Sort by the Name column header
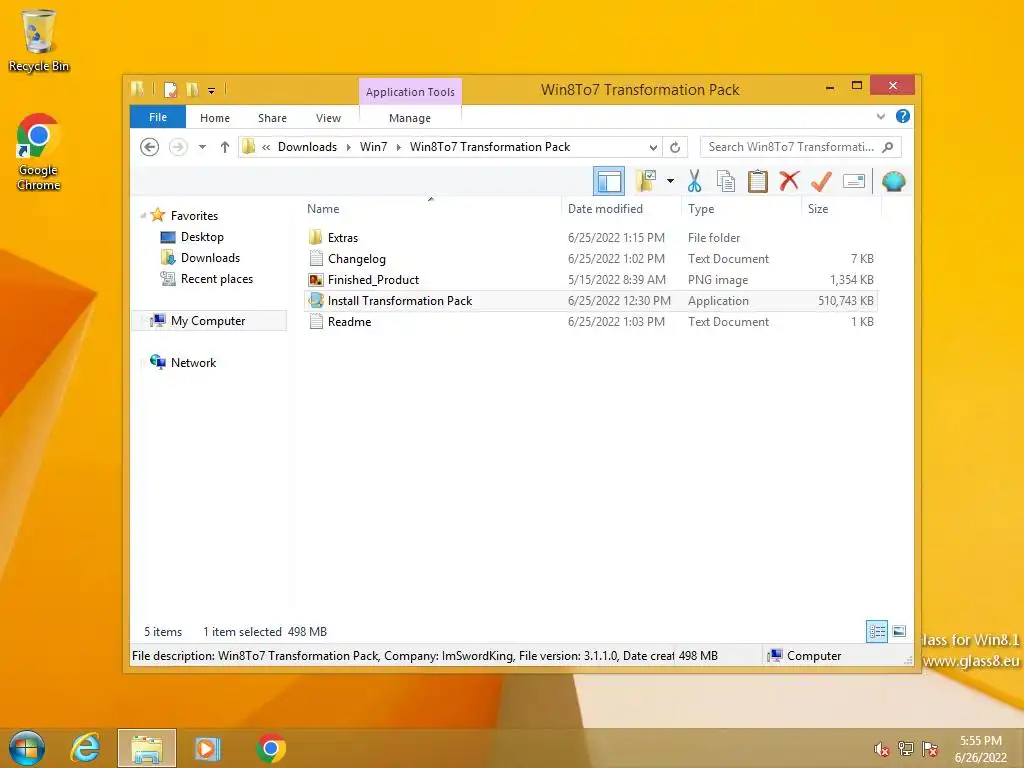This screenshot has width=1024, height=768. pyautogui.click(x=431, y=208)
